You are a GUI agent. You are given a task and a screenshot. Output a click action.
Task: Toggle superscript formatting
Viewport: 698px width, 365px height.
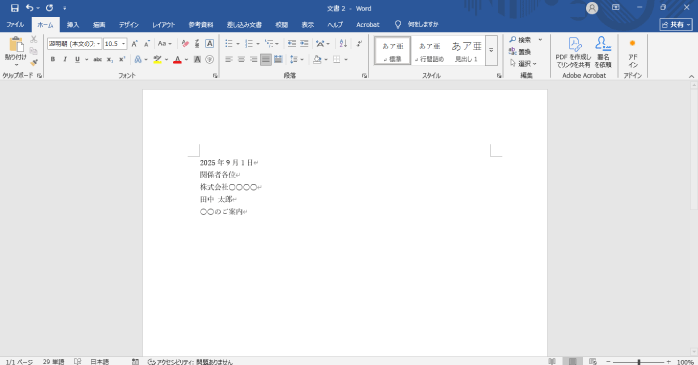(122, 59)
